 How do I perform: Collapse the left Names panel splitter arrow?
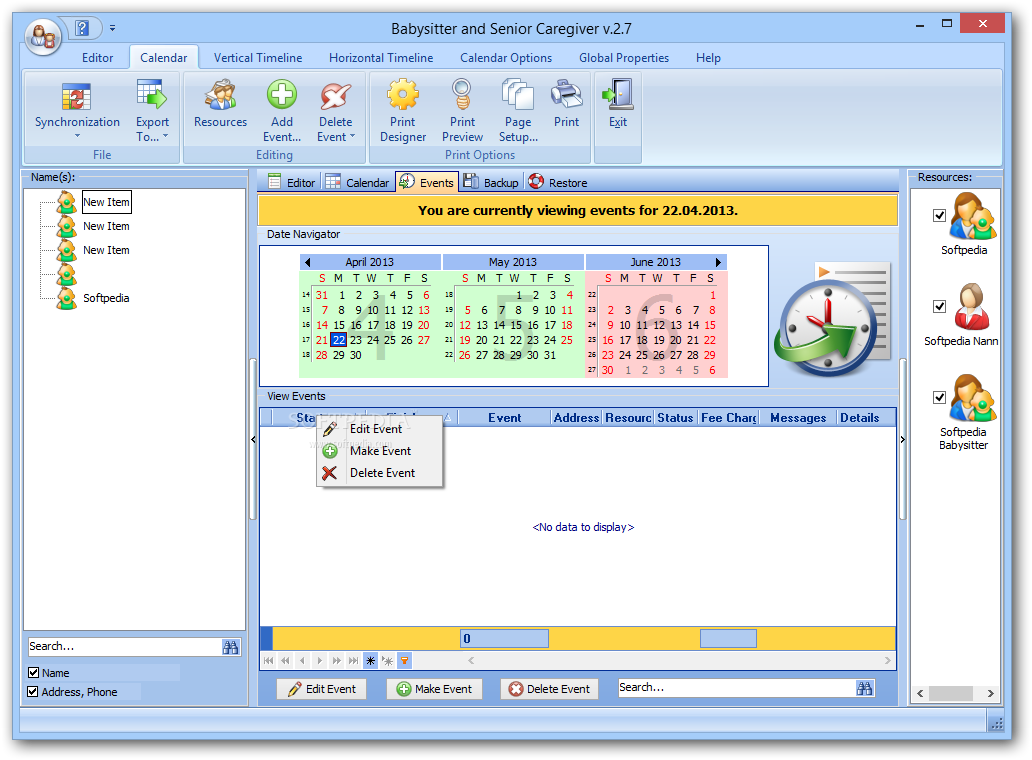[x=253, y=439]
